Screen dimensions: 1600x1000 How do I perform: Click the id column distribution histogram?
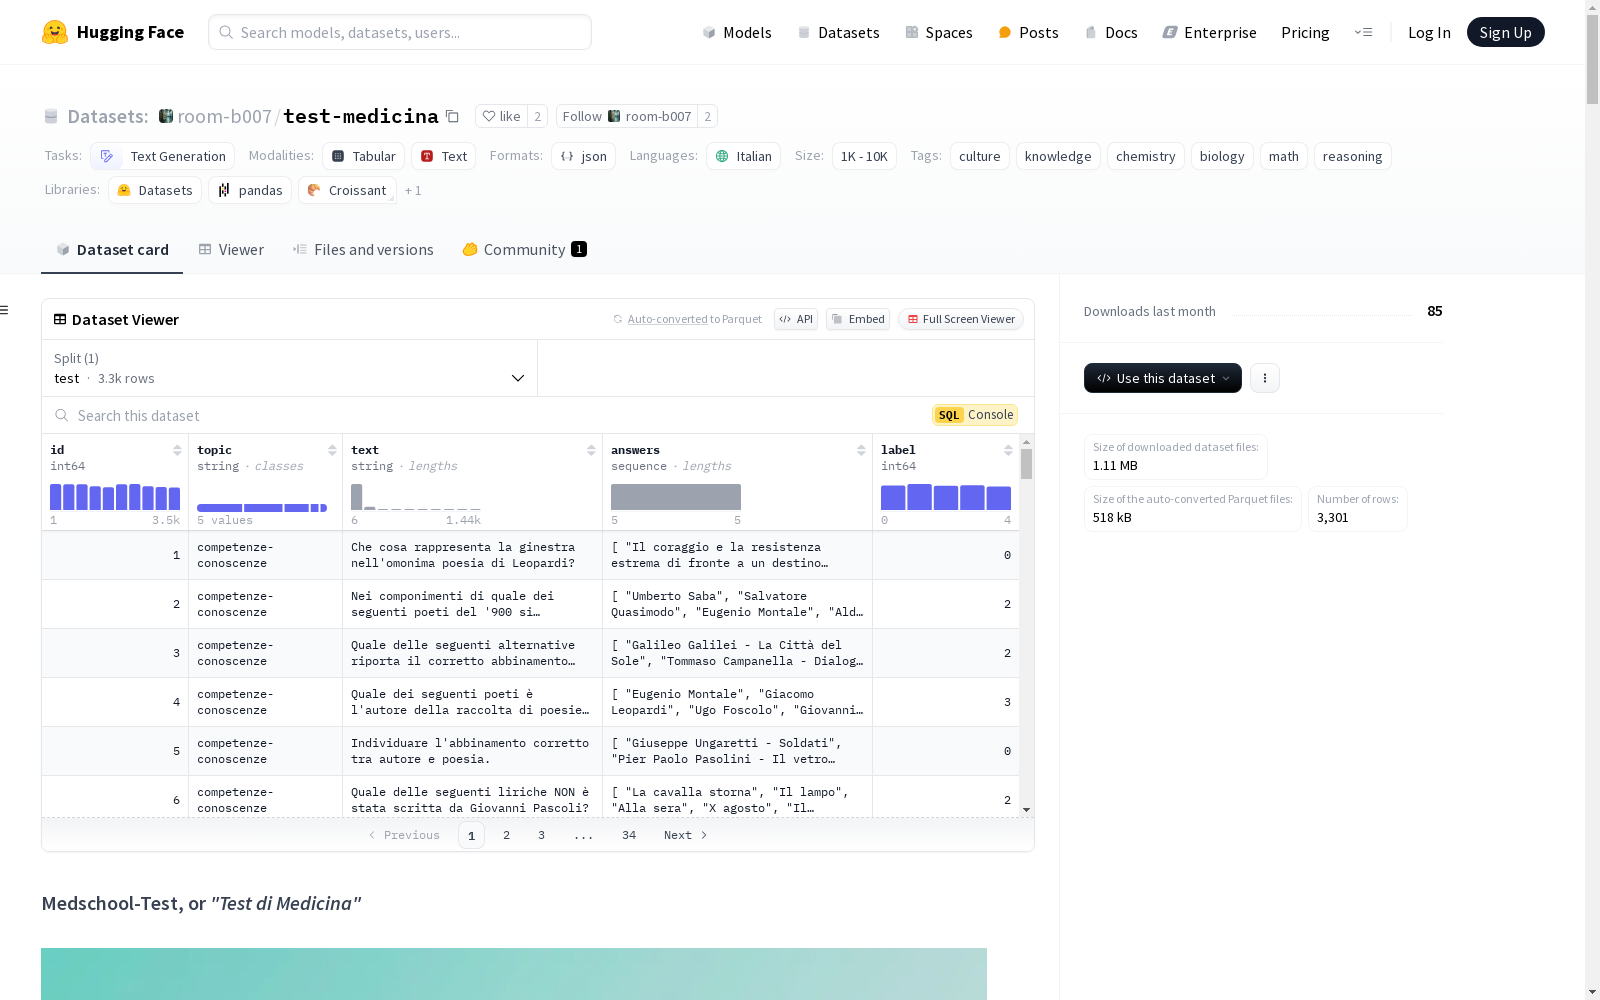click(x=115, y=497)
